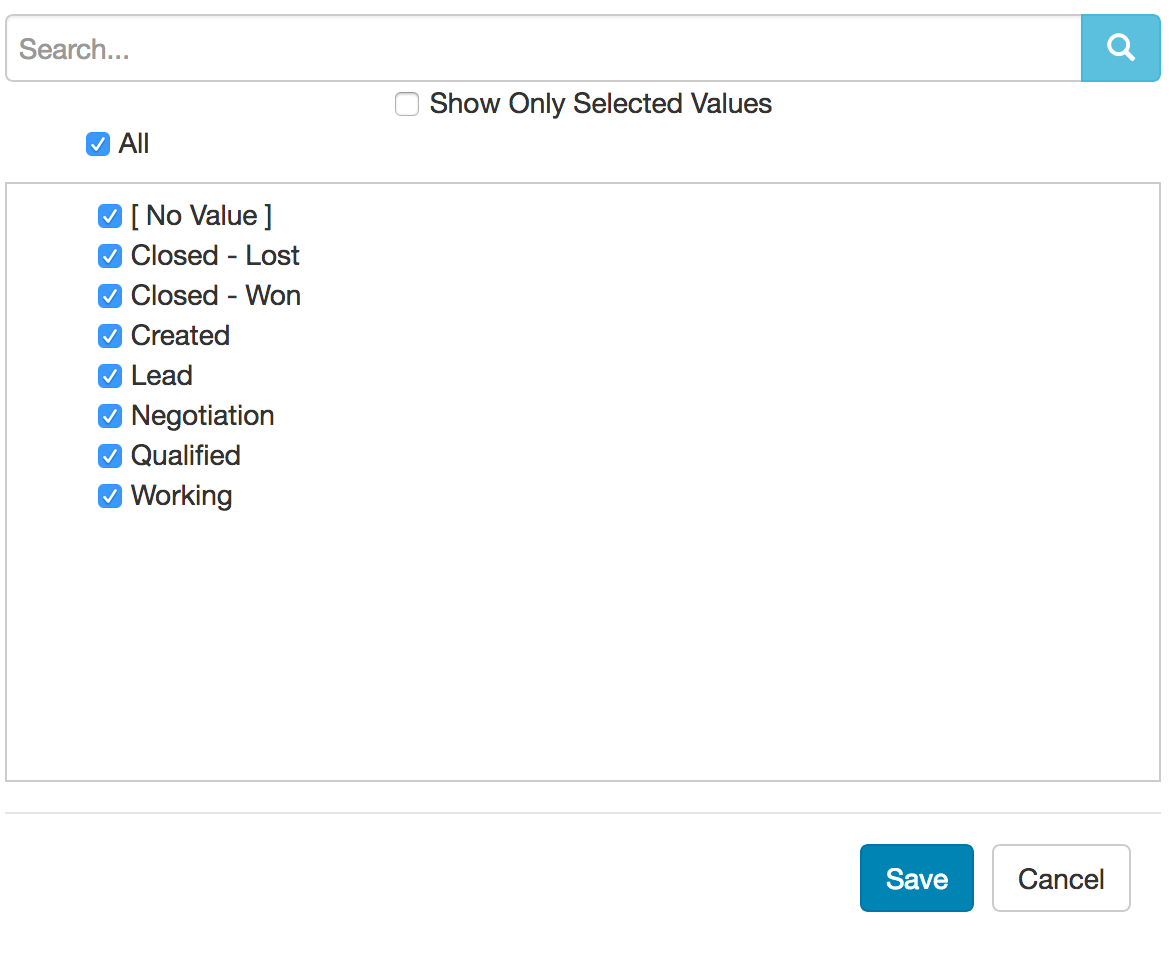
Task: Toggle the Created checkbox off
Action: tap(110, 336)
